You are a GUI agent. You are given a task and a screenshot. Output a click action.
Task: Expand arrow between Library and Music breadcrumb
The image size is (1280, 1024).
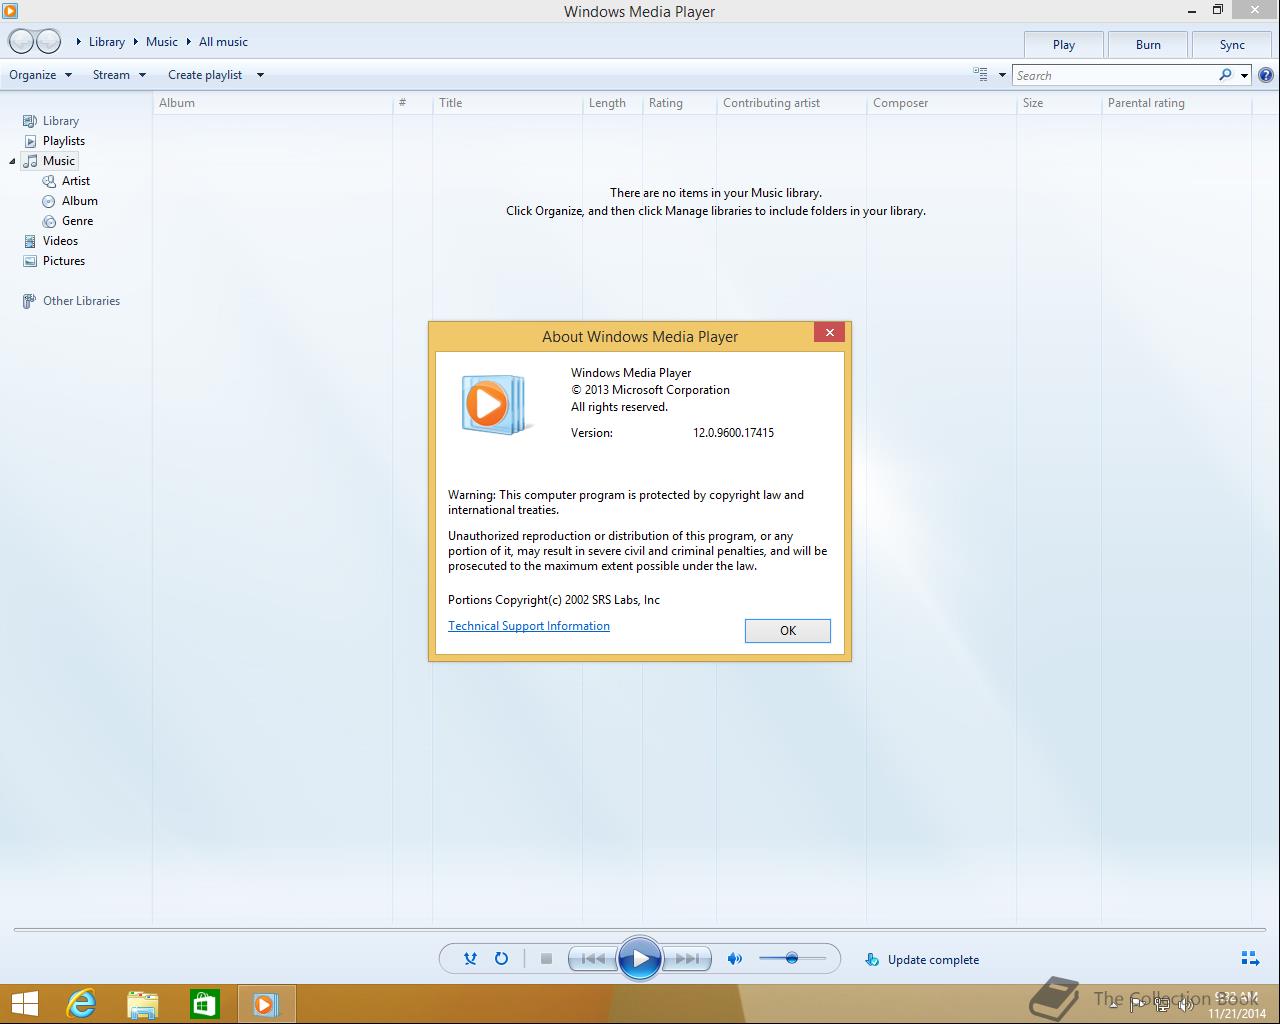[136, 42]
